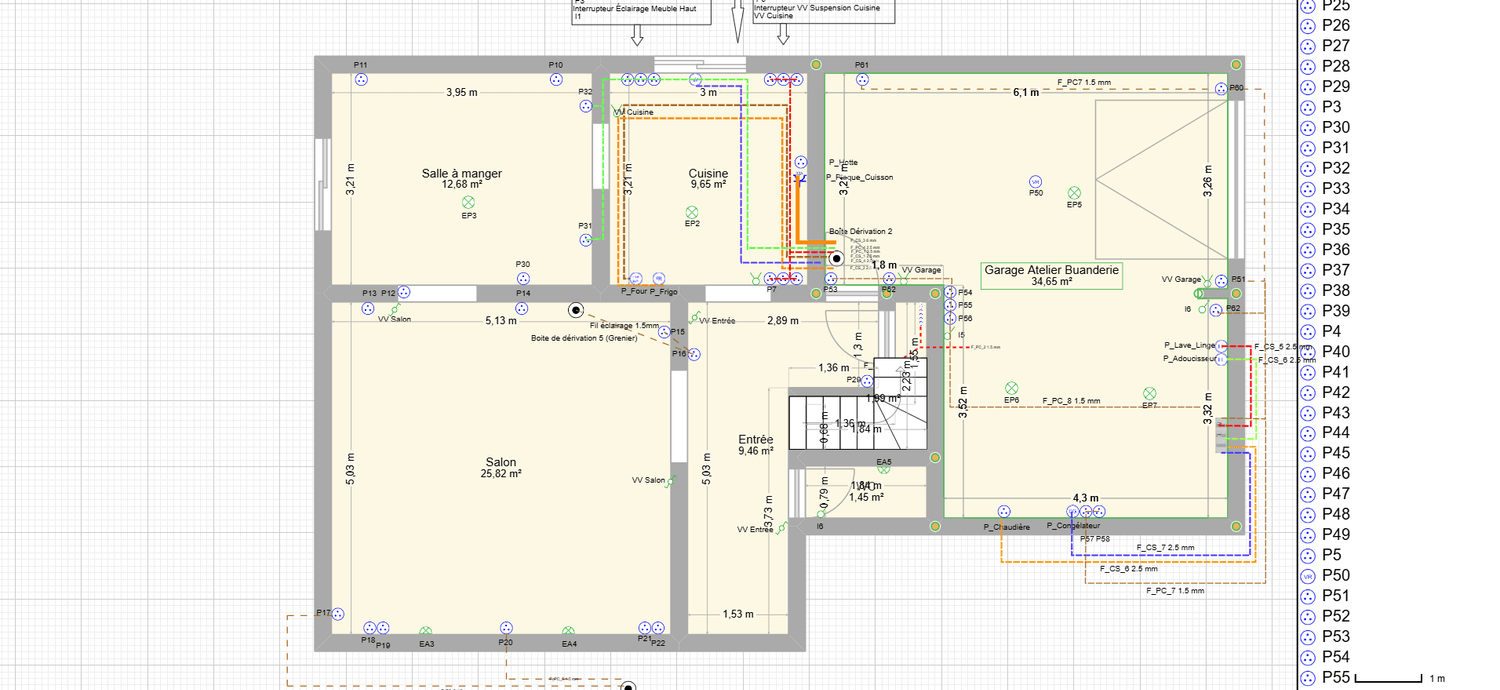Viewport: 1500px width, 690px height.
Task: Select the EP5 light symbol in the garage
Action: click(x=1074, y=192)
